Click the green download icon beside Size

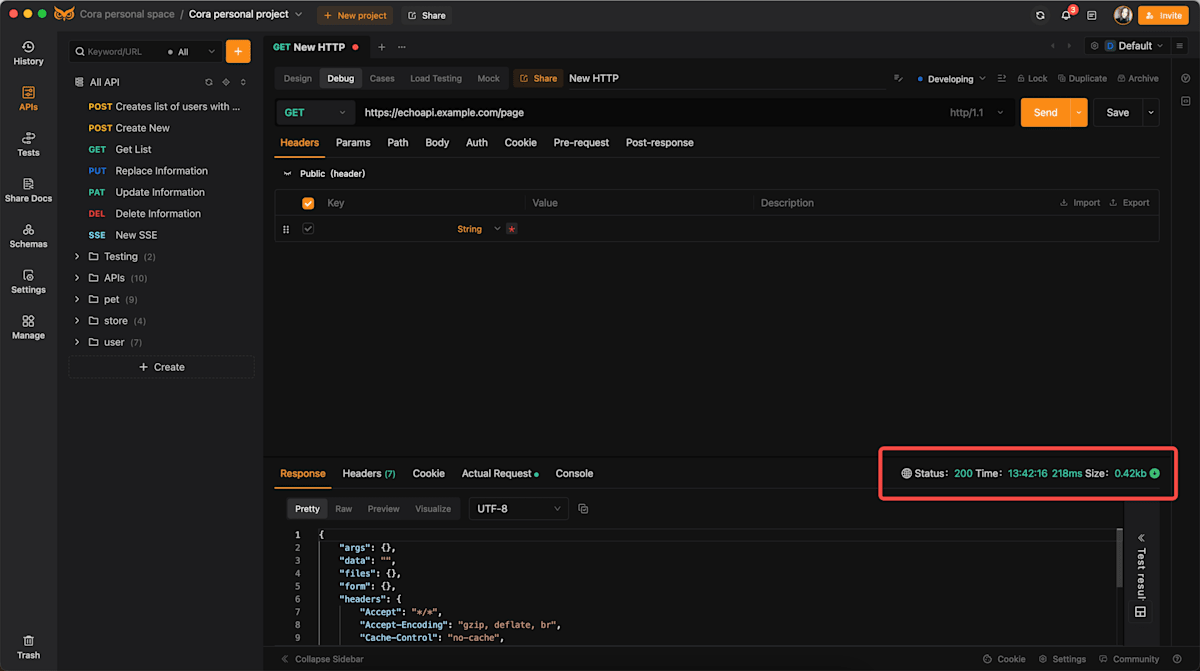1155,473
